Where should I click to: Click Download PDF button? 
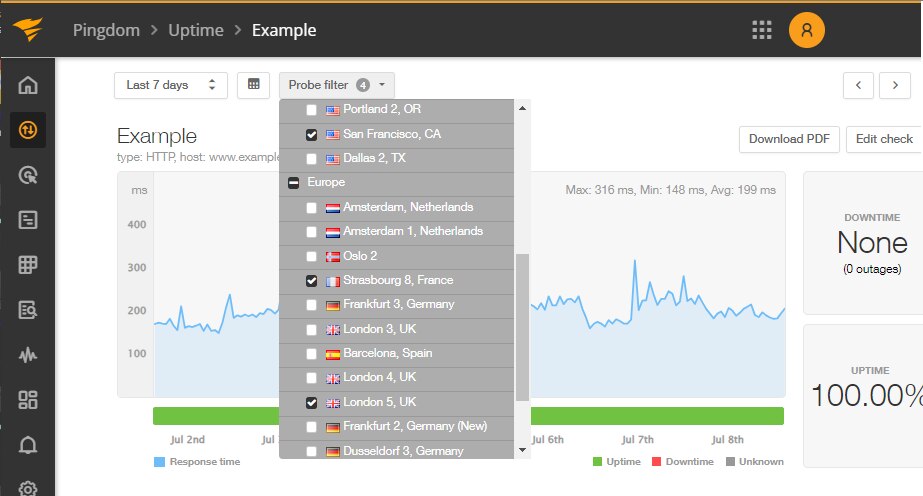coord(789,139)
